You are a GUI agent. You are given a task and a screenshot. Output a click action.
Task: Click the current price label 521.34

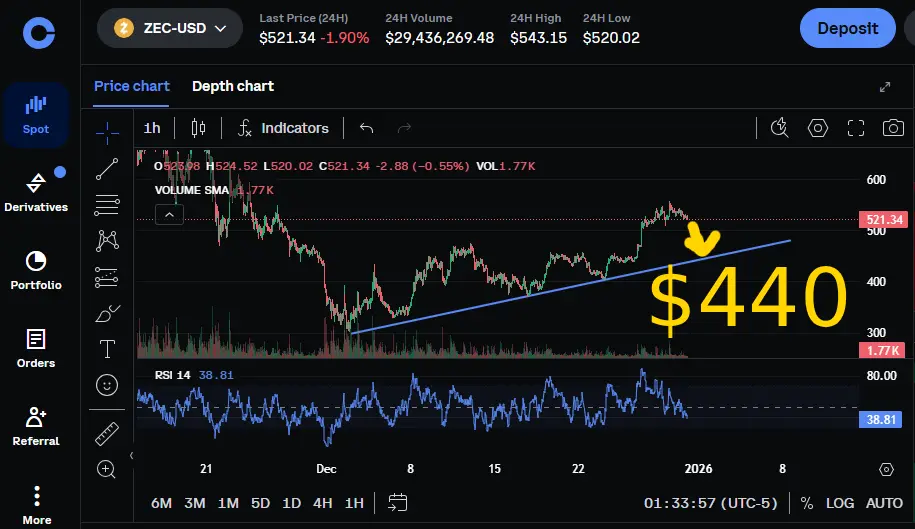[x=883, y=220]
